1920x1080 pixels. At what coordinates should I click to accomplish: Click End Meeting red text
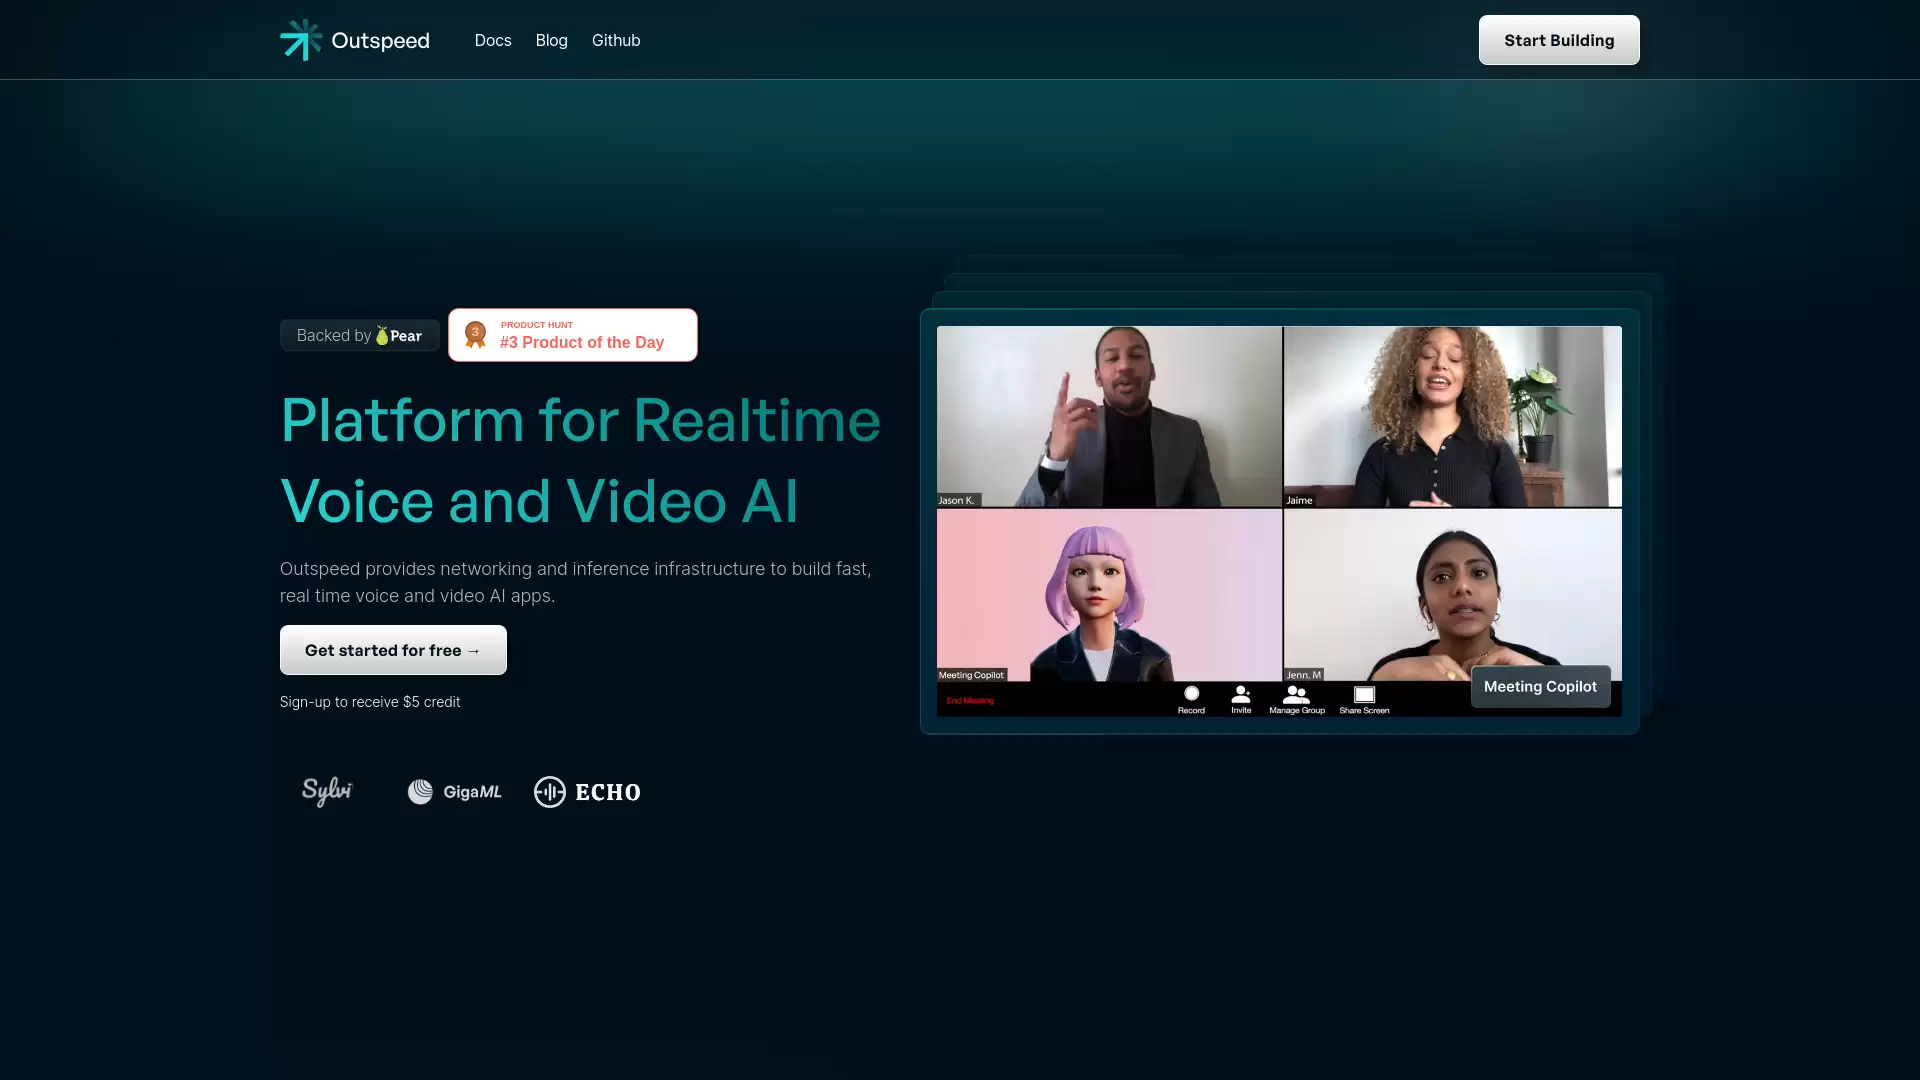[970, 700]
